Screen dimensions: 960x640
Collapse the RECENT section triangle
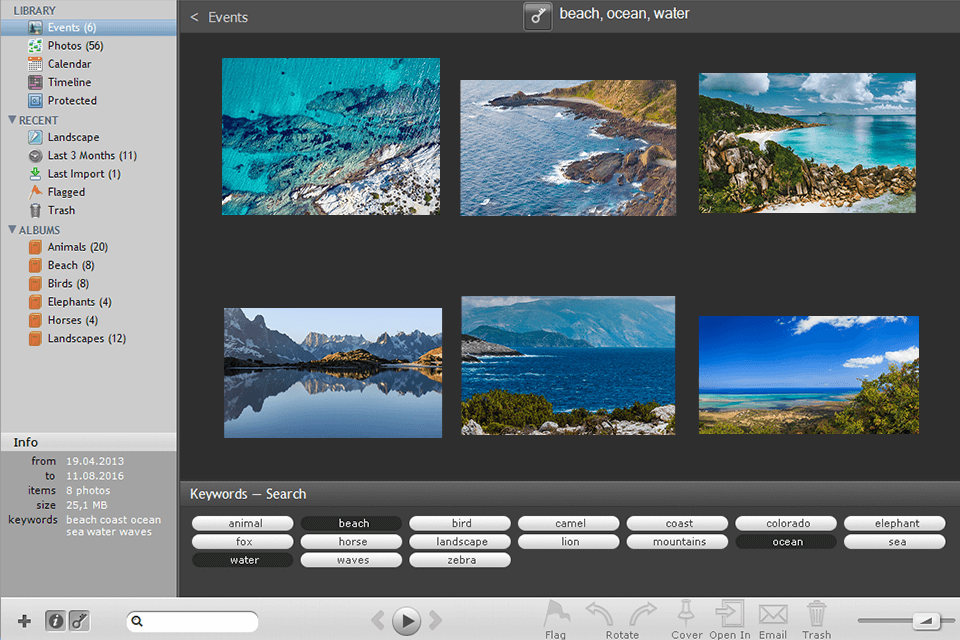pyautogui.click(x=12, y=120)
